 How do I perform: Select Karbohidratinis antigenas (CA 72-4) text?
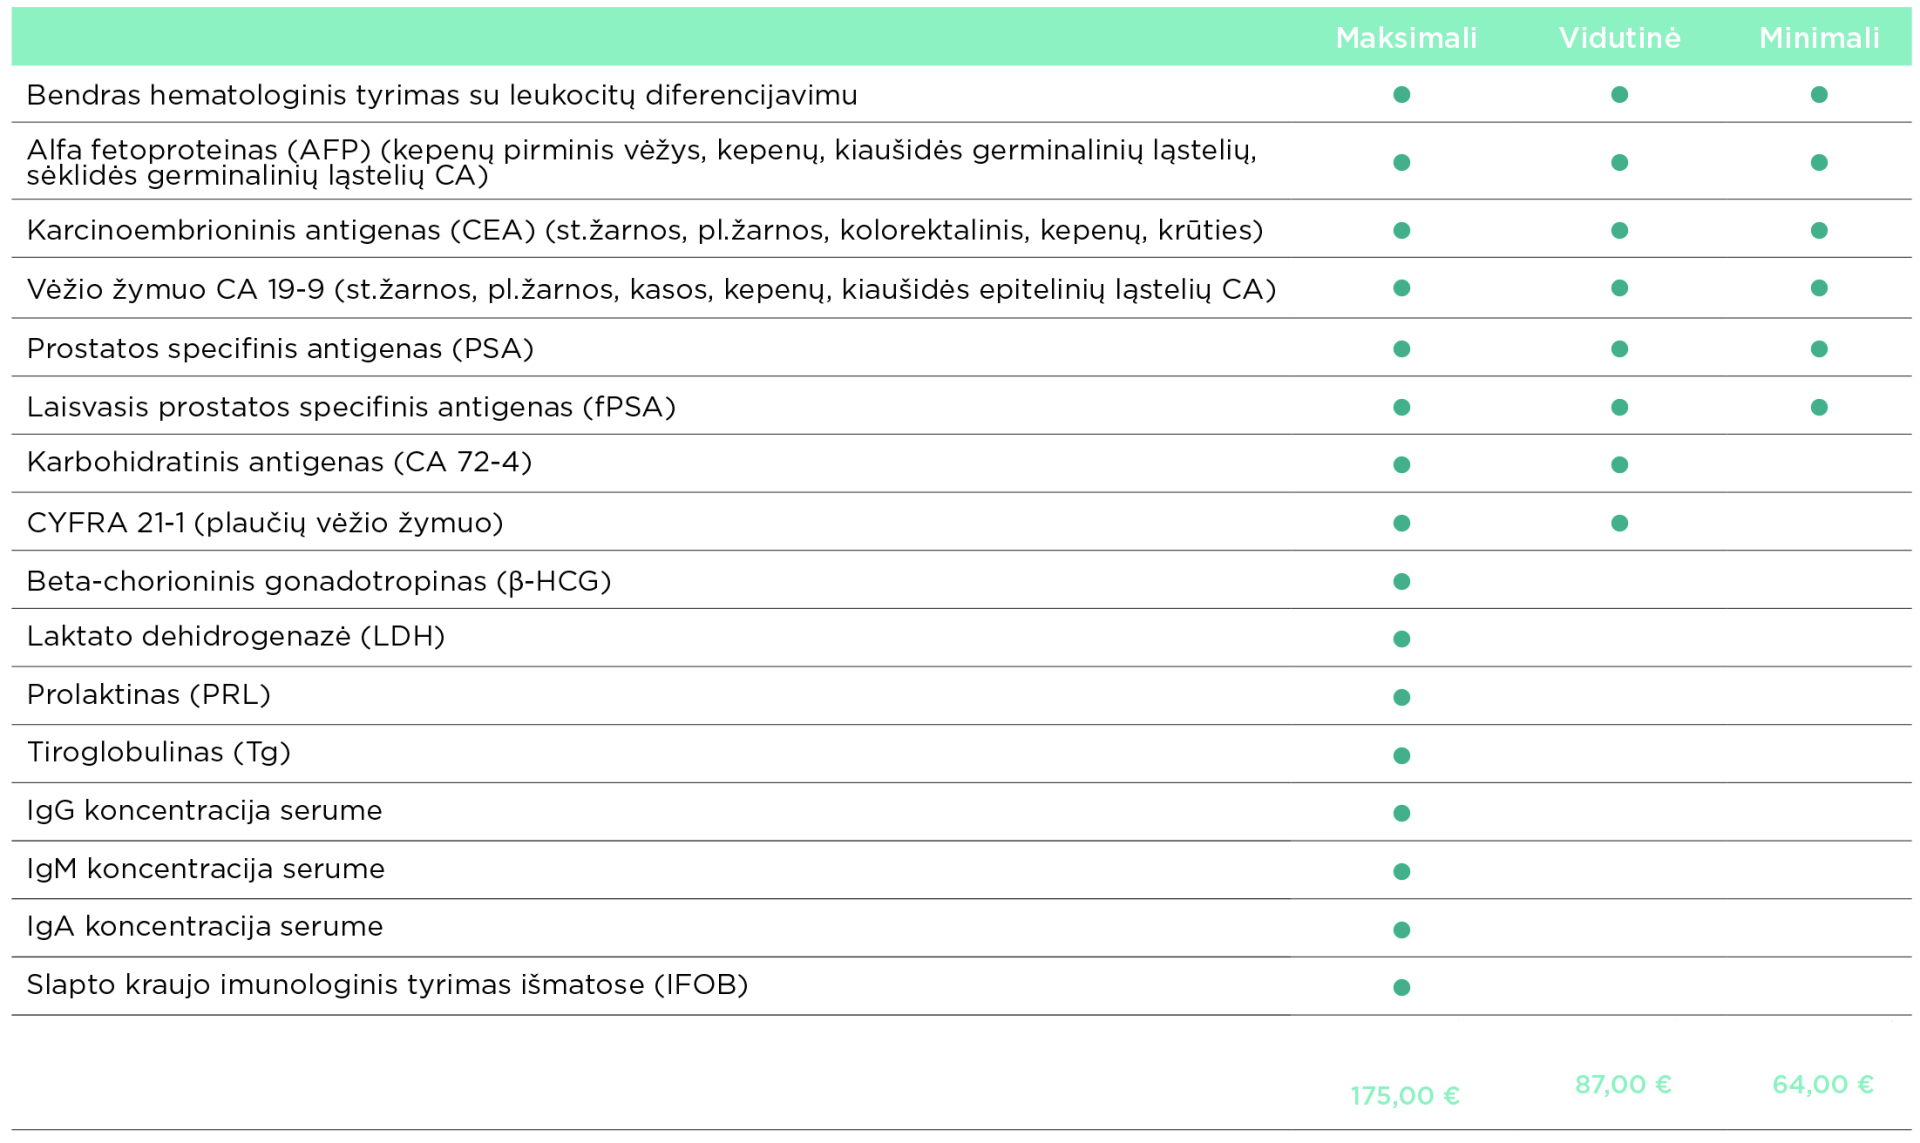click(x=279, y=462)
